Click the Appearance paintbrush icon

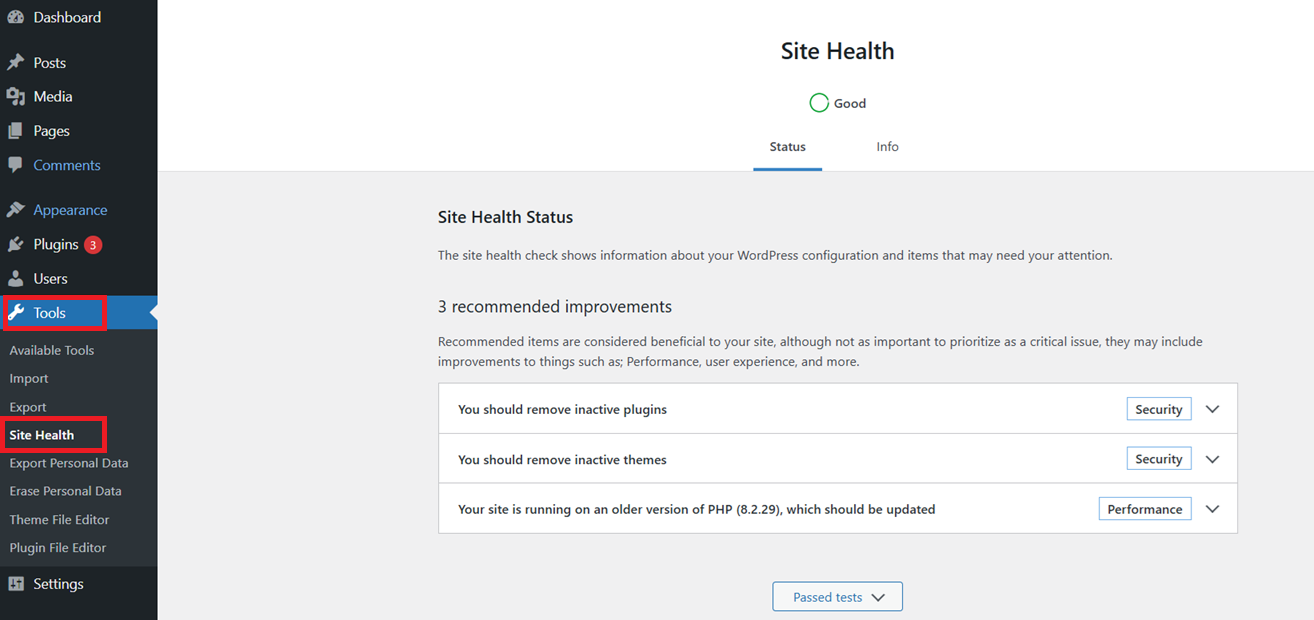click(15, 210)
